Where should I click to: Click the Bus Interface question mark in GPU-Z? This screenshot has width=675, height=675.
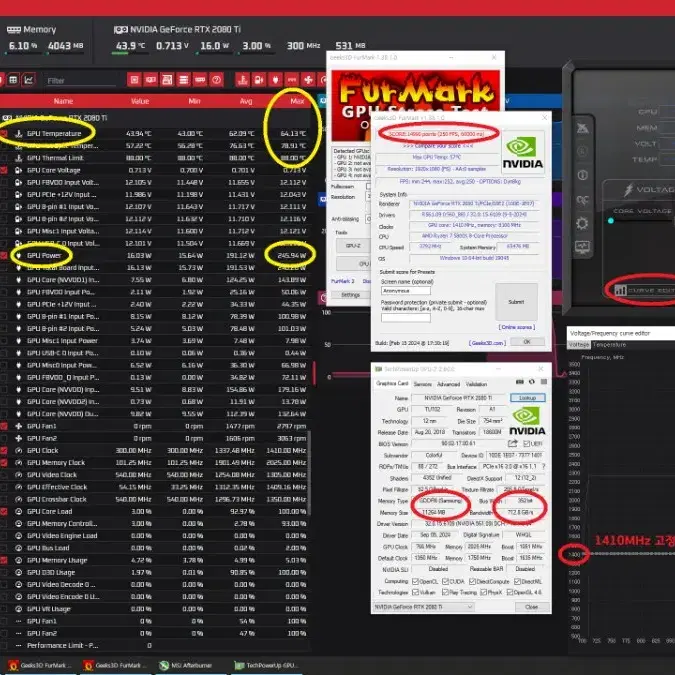[544, 467]
